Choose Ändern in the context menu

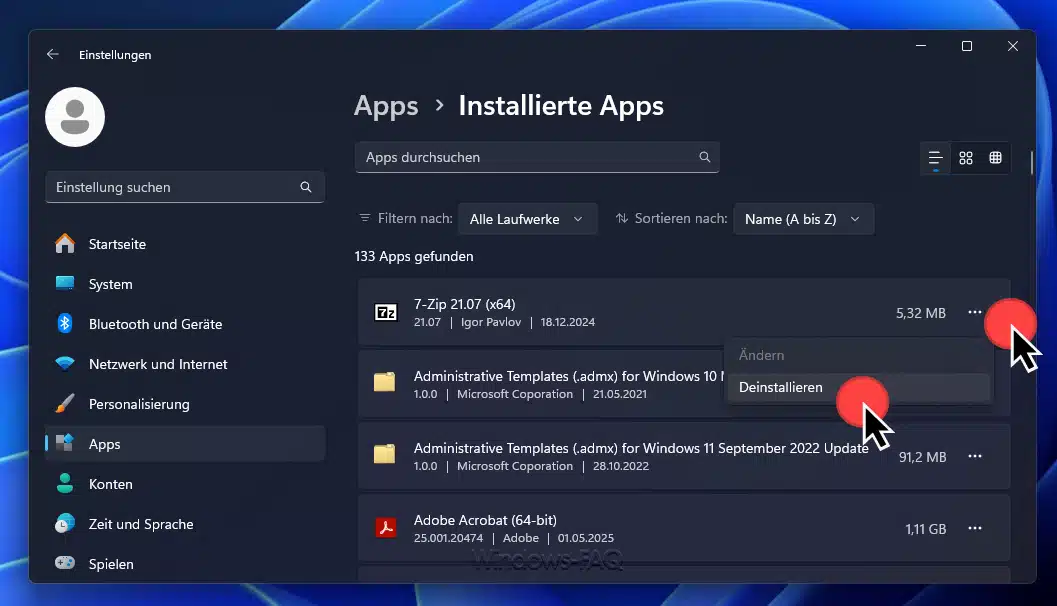click(x=762, y=355)
